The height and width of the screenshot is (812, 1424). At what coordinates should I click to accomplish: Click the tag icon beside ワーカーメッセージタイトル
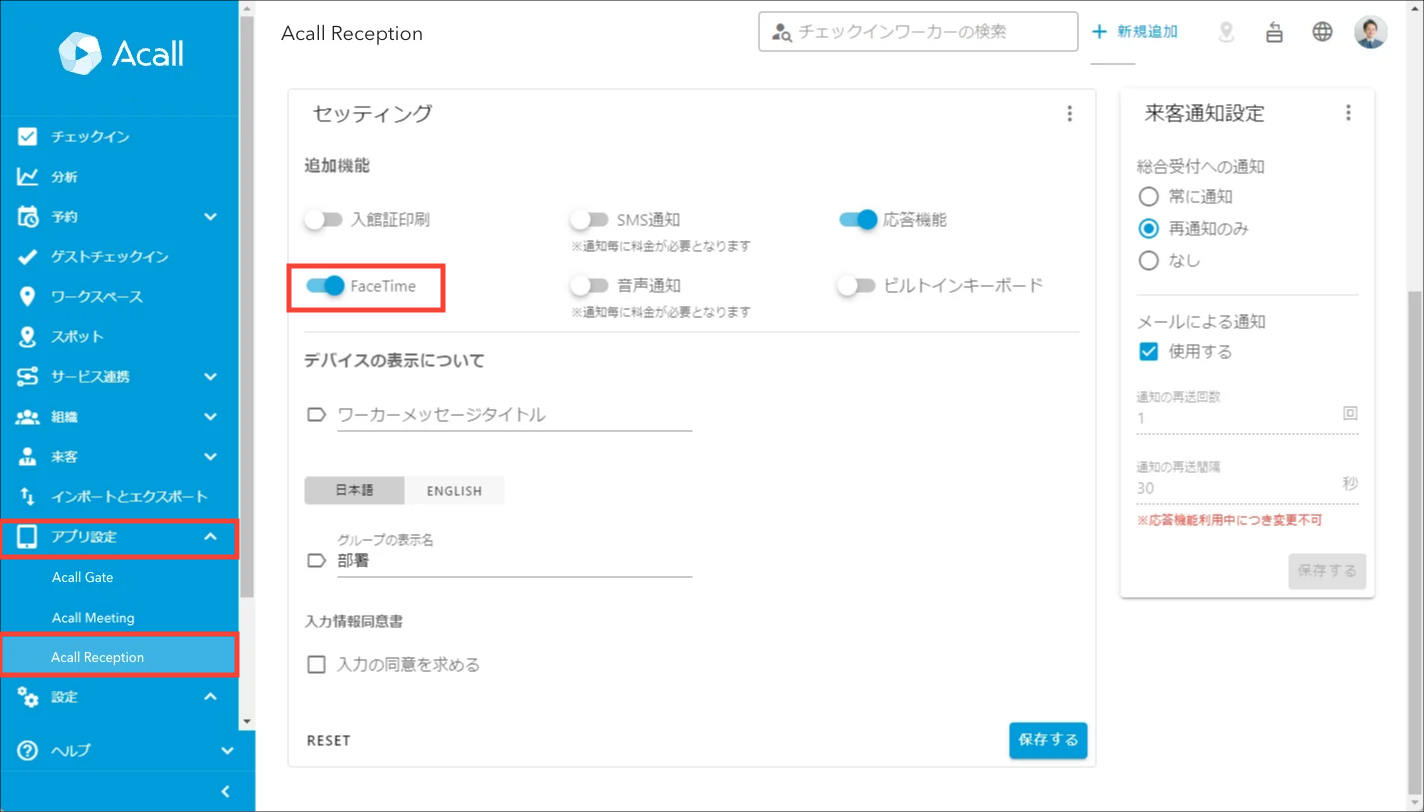pos(317,414)
